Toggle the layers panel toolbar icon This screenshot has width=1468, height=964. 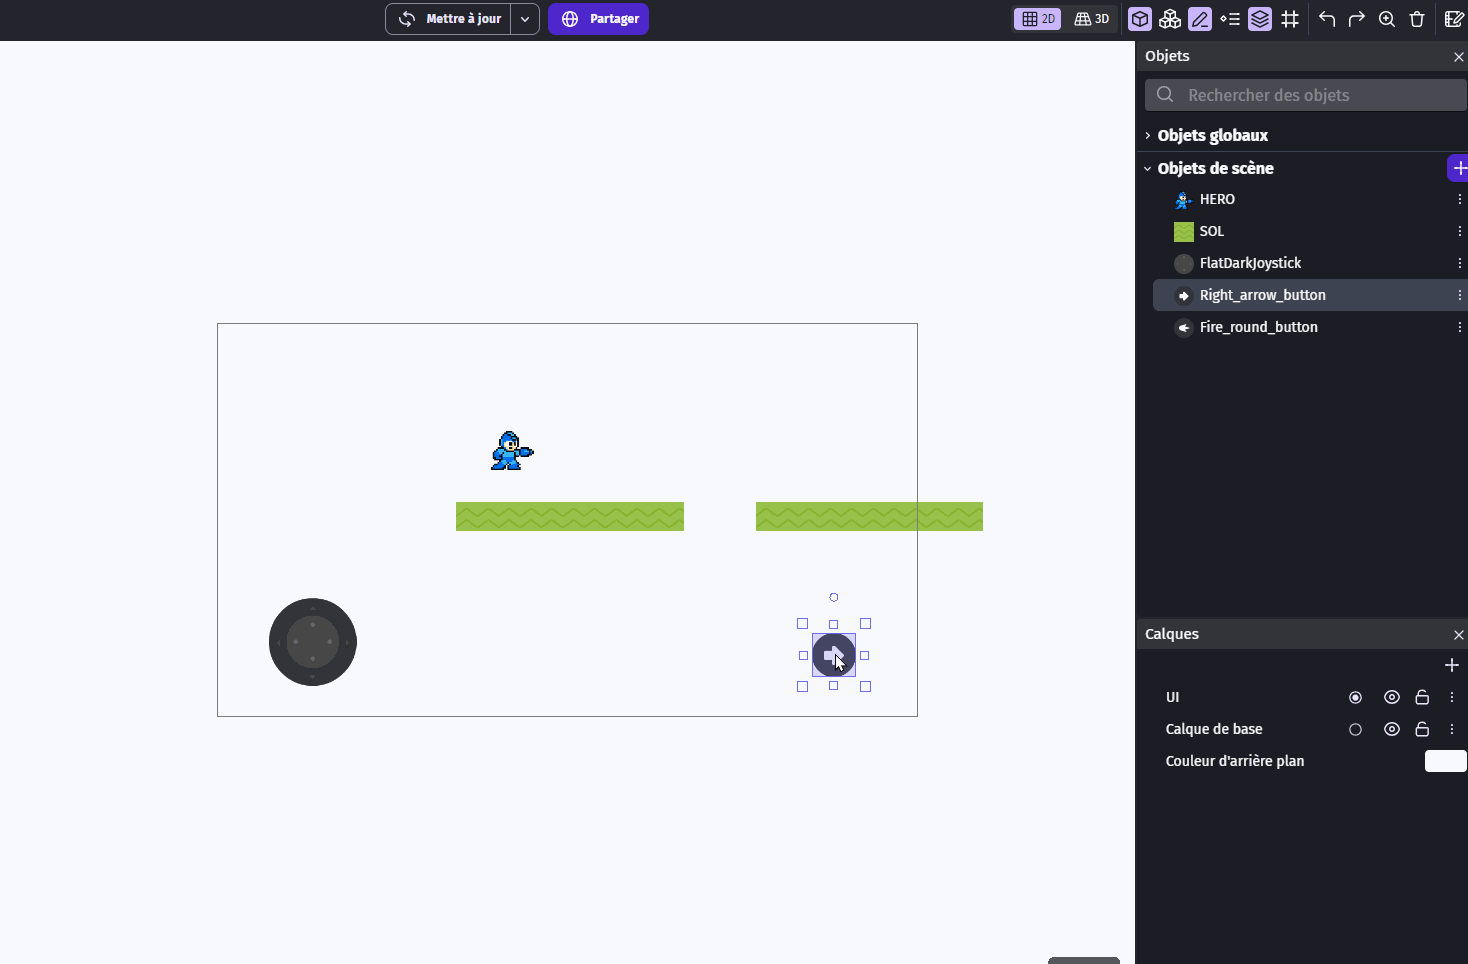[x=1260, y=19]
